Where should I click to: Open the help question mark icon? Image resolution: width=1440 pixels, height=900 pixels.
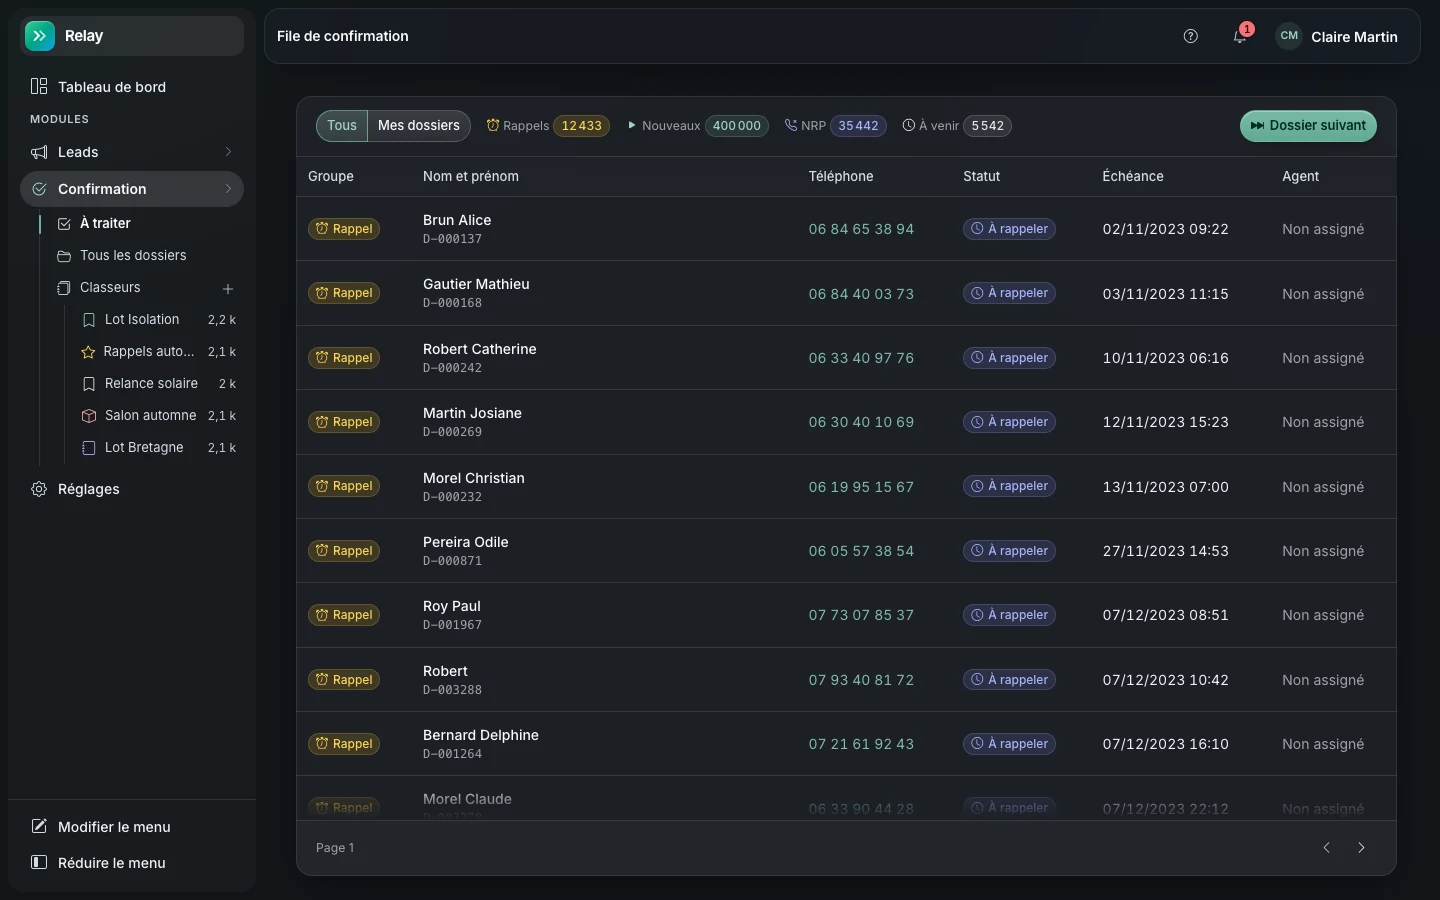[x=1190, y=36]
